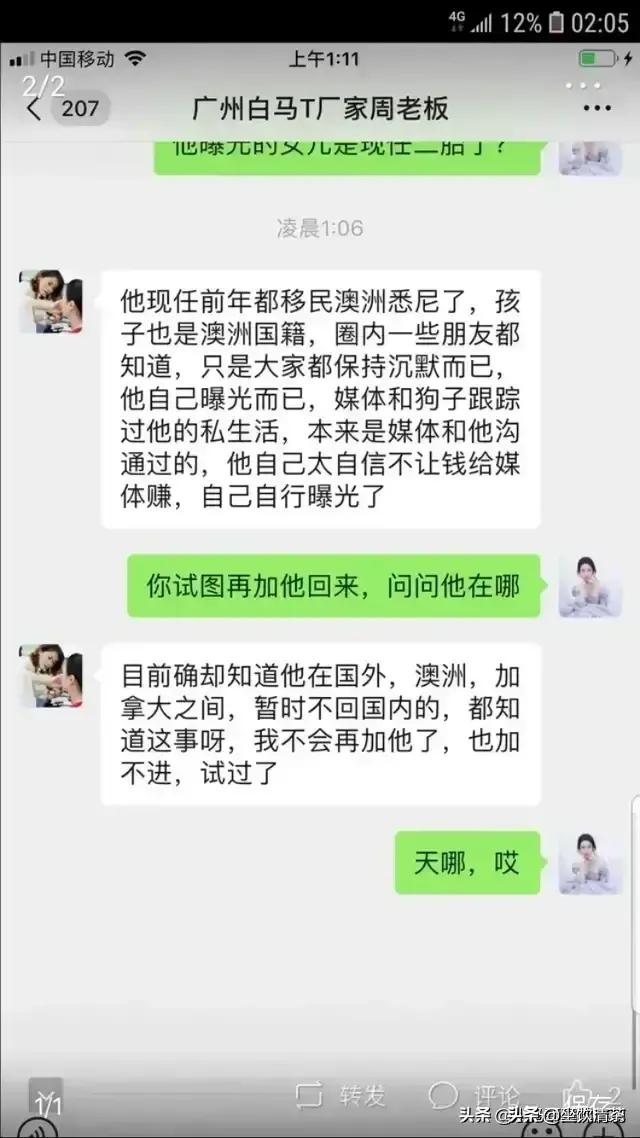Tap the sender's avatar beside the 澳洲悉尼 message
640x1138 pixels.
tap(51, 301)
